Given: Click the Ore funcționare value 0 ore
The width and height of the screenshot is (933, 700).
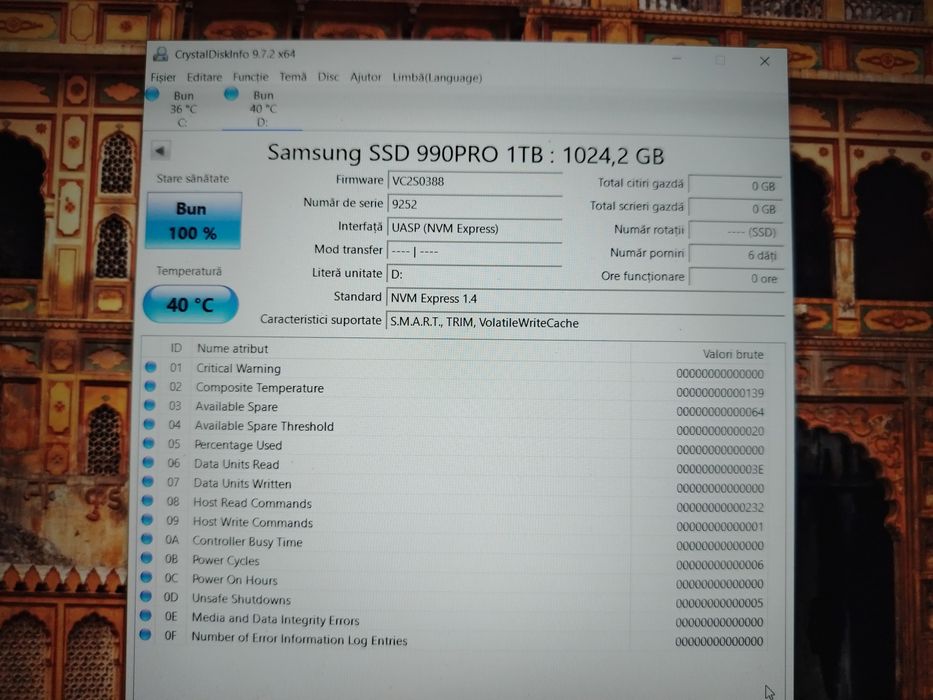Looking at the screenshot, I should tap(736, 279).
